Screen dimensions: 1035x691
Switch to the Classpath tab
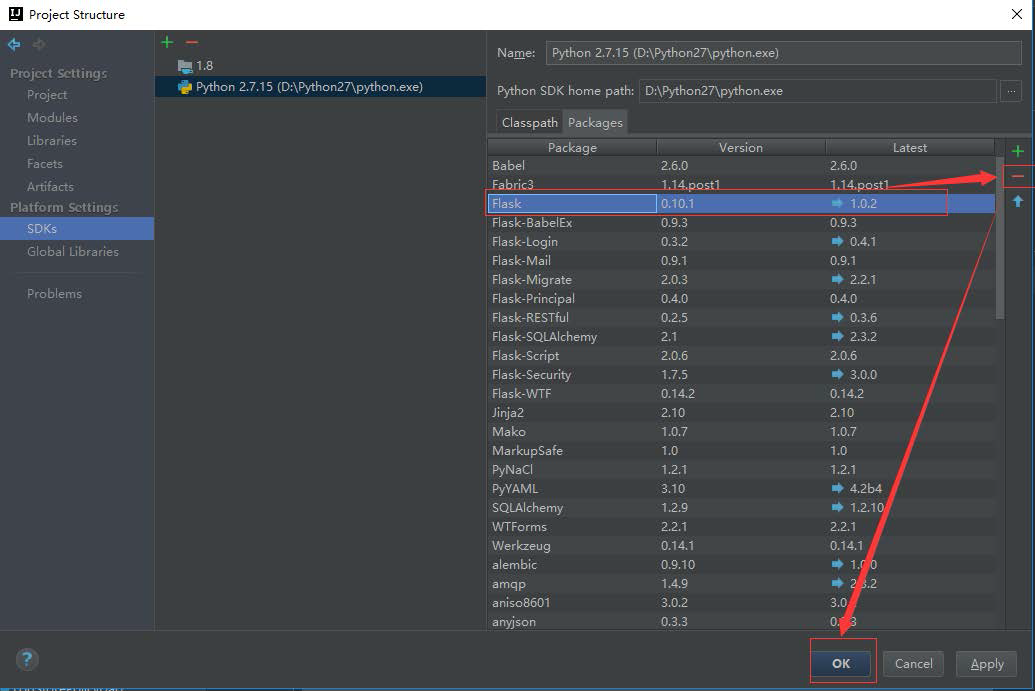[529, 122]
